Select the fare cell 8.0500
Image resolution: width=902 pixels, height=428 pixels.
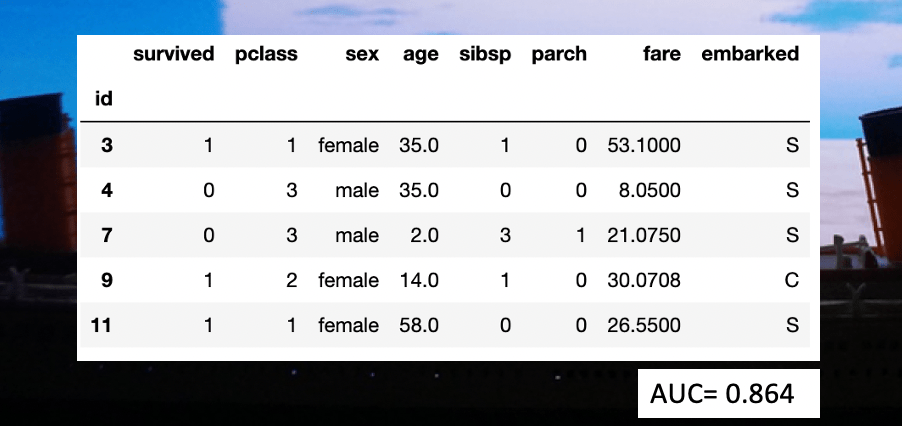652,191
